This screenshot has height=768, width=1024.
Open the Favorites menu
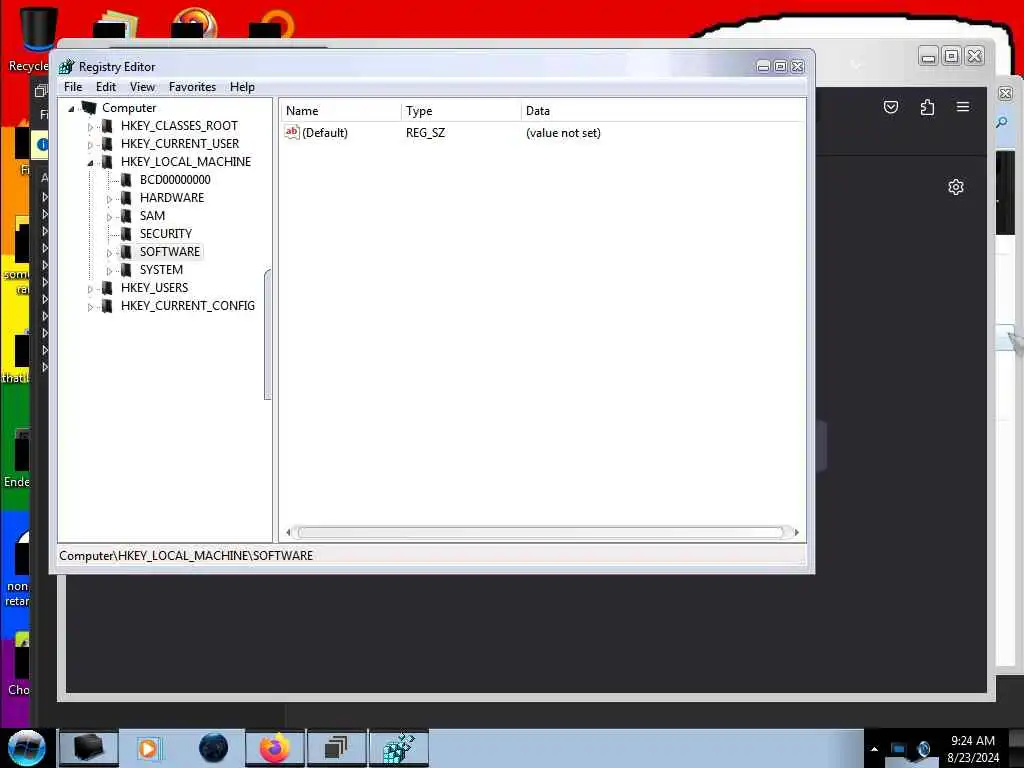(x=192, y=87)
